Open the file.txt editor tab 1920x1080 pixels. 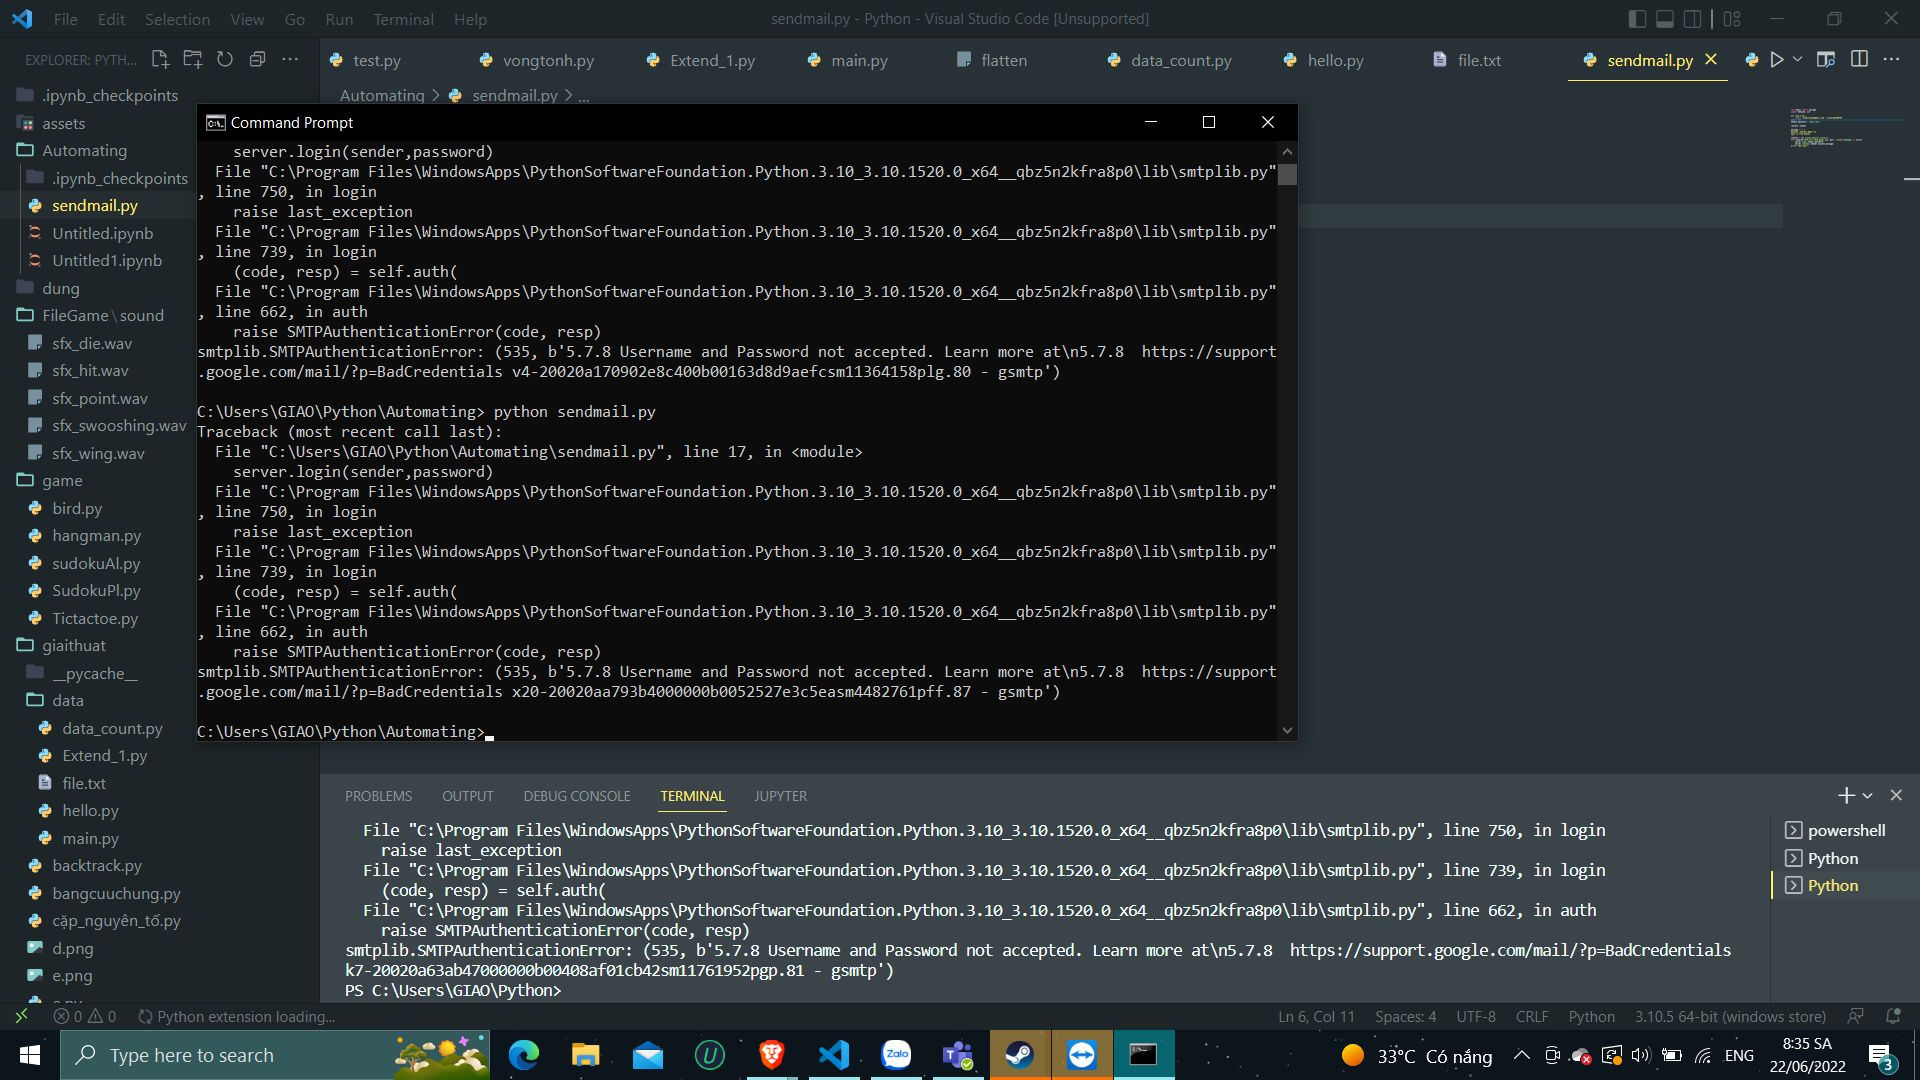coord(1479,60)
